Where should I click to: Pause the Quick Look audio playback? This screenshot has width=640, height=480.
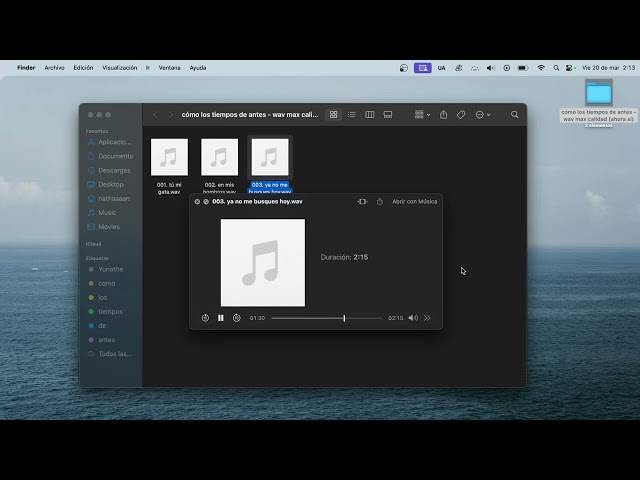220,318
